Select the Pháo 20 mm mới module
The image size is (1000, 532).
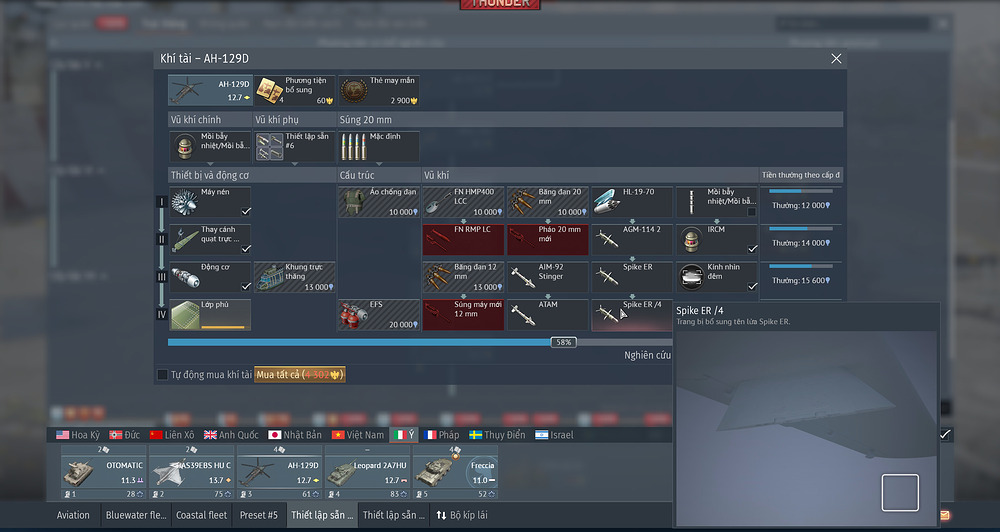pyautogui.click(x=548, y=239)
